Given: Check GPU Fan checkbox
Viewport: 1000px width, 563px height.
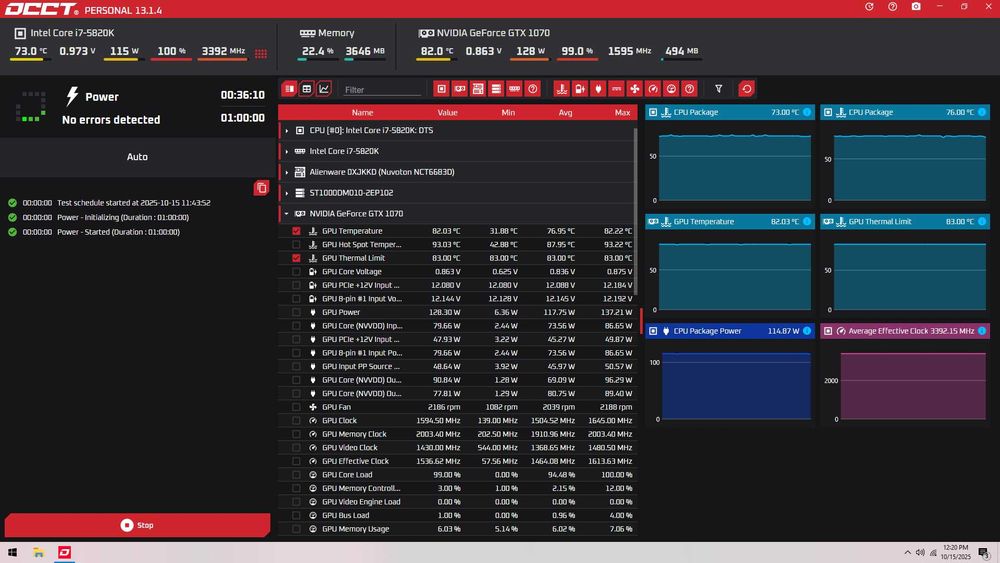Looking at the screenshot, I should 296,407.
